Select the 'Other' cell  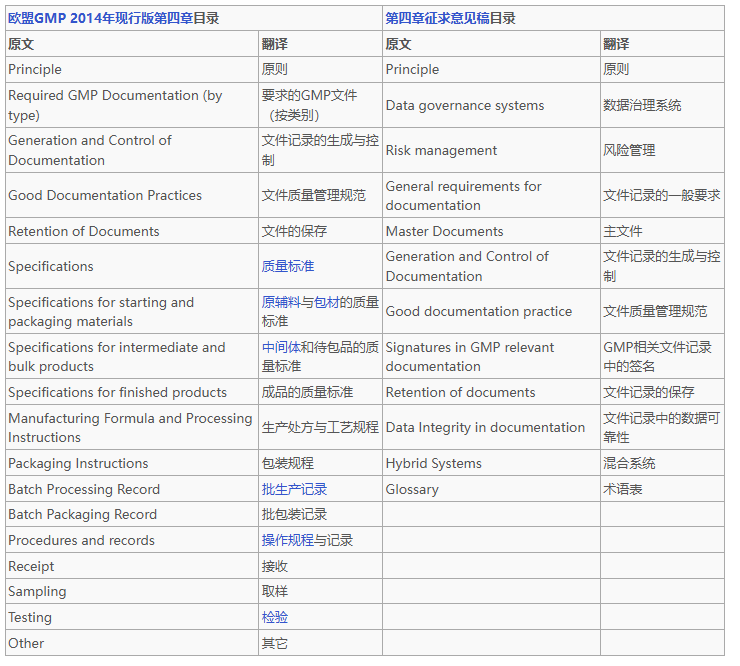point(132,643)
